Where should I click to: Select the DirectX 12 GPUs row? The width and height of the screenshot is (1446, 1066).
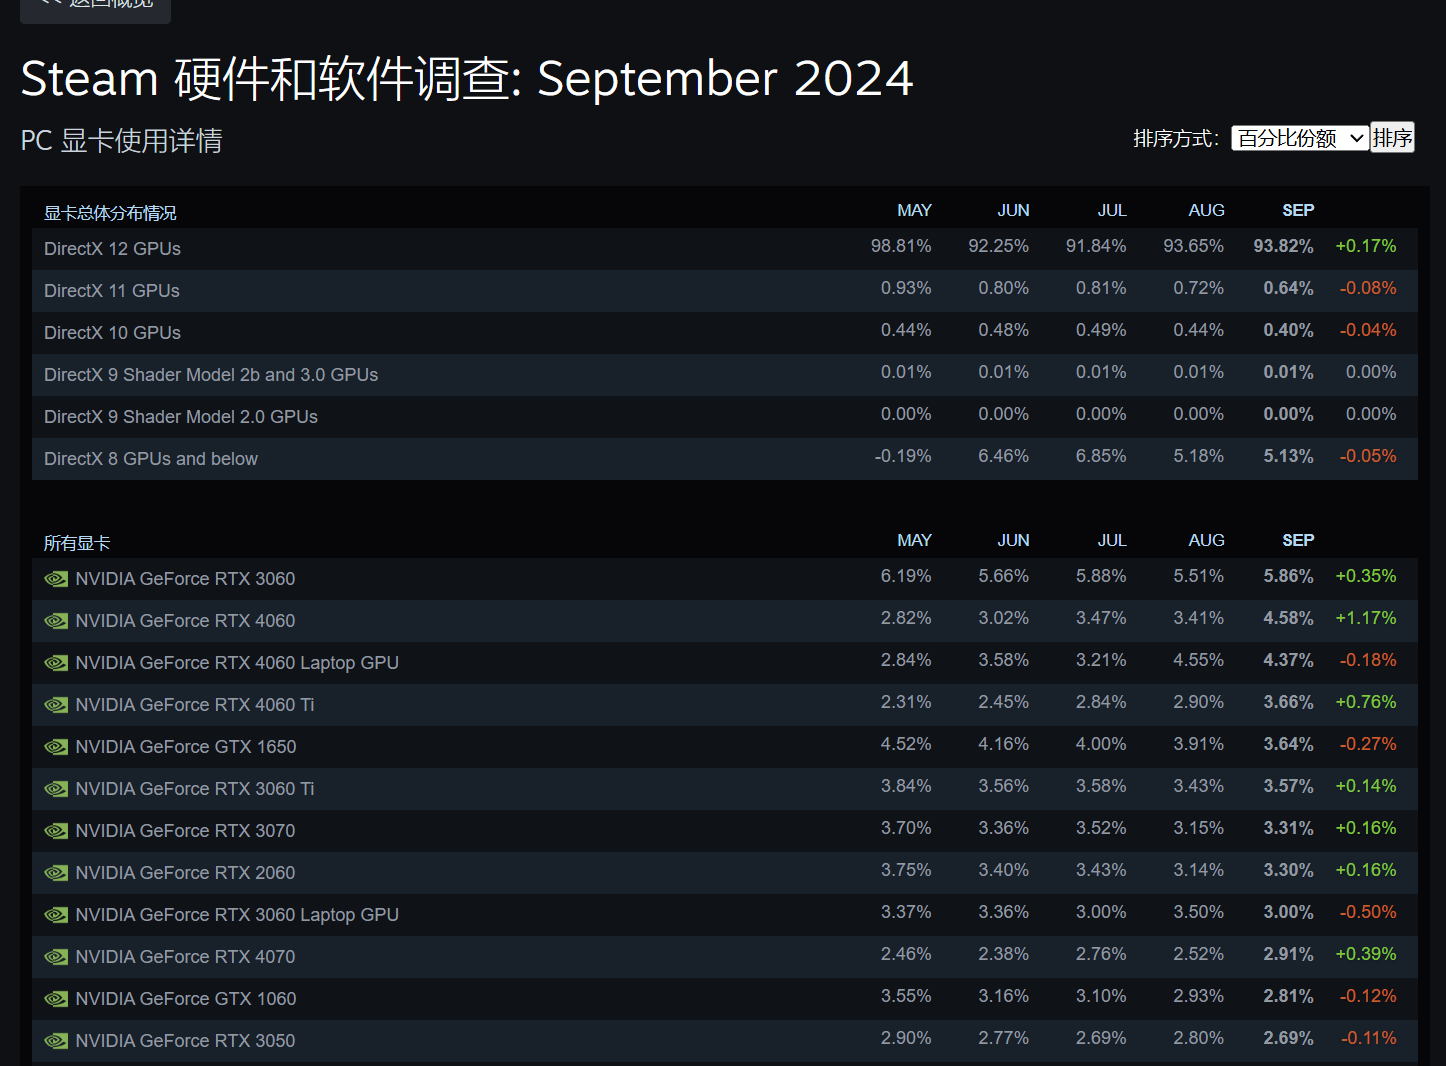click(112, 249)
